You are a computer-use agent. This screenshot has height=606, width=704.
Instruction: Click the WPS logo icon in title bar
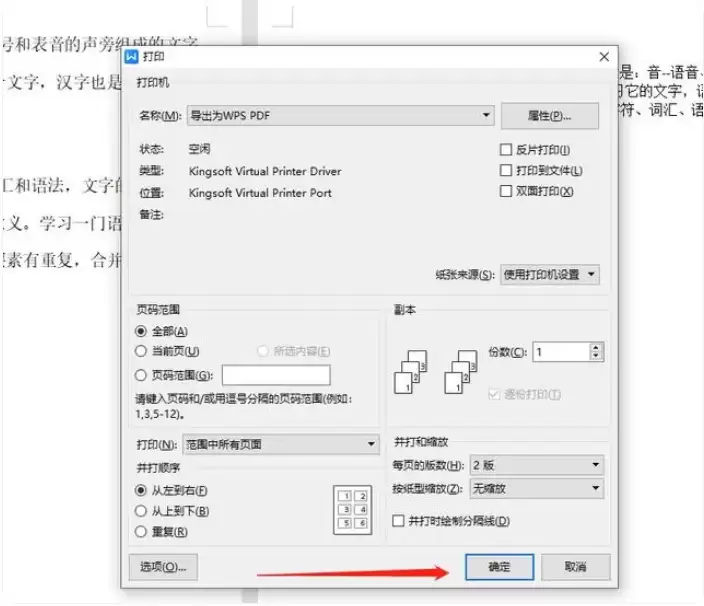pyautogui.click(x=132, y=57)
